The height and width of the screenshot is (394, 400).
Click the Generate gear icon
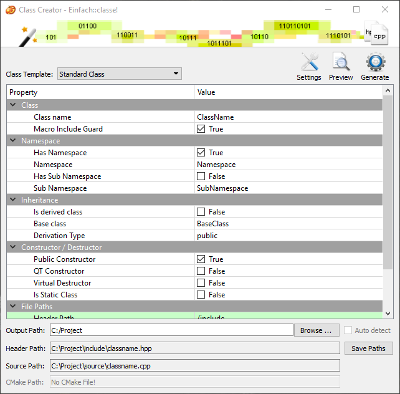tap(375, 62)
